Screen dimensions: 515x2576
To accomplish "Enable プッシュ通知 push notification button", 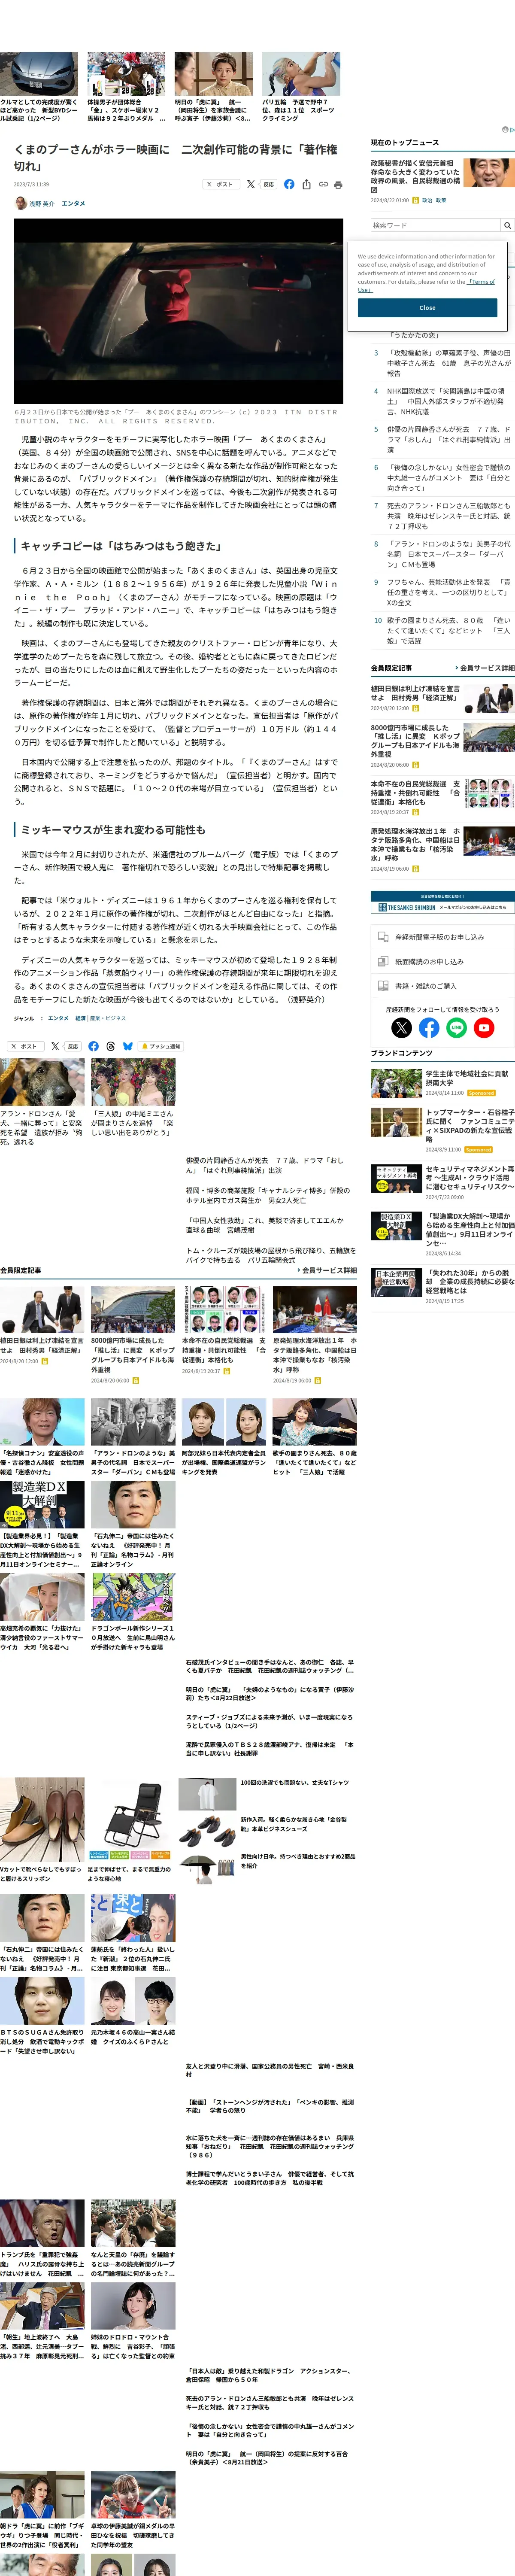I will click(x=161, y=1046).
